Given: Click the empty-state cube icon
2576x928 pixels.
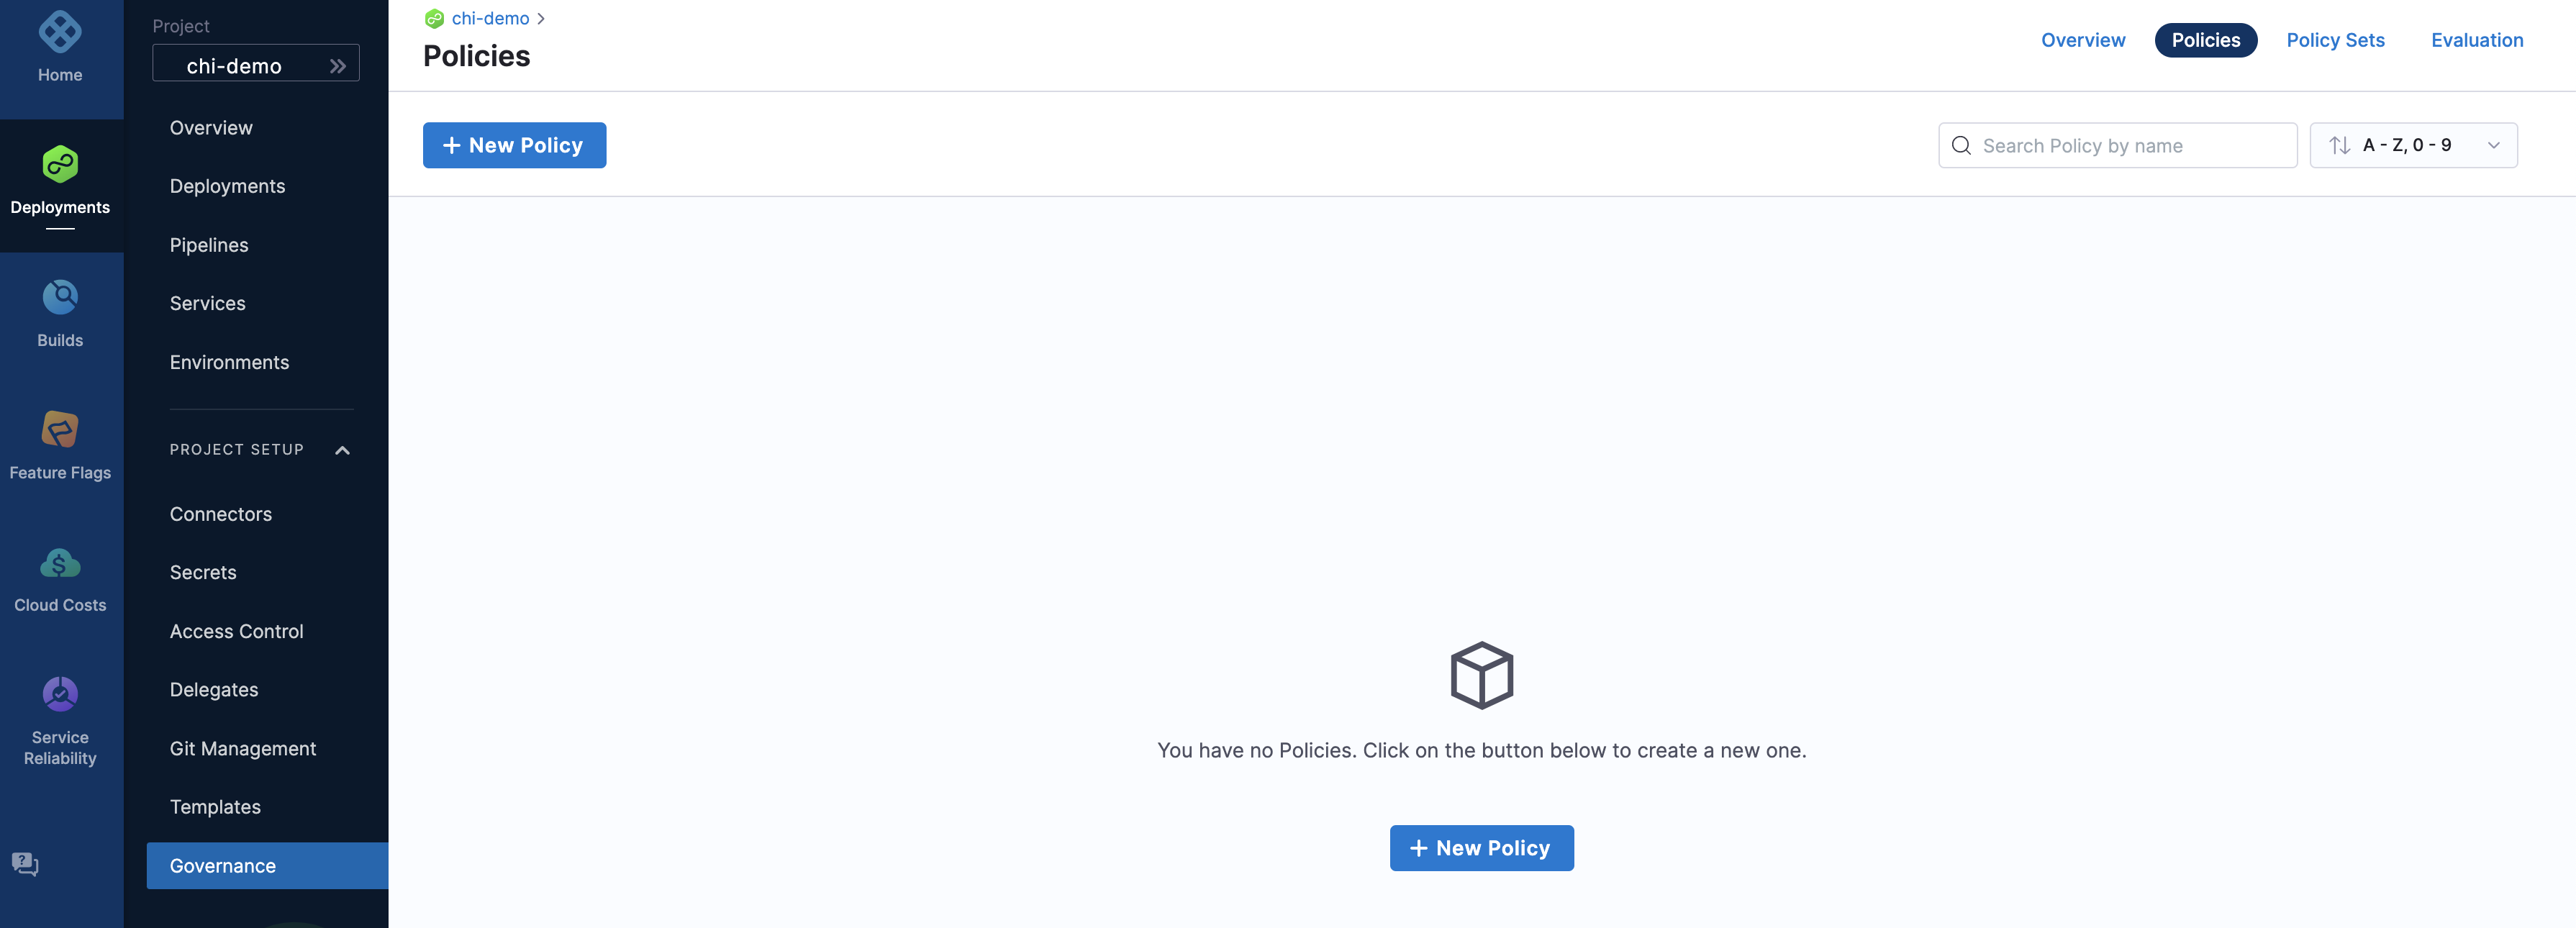Looking at the screenshot, I should pos(1481,676).
